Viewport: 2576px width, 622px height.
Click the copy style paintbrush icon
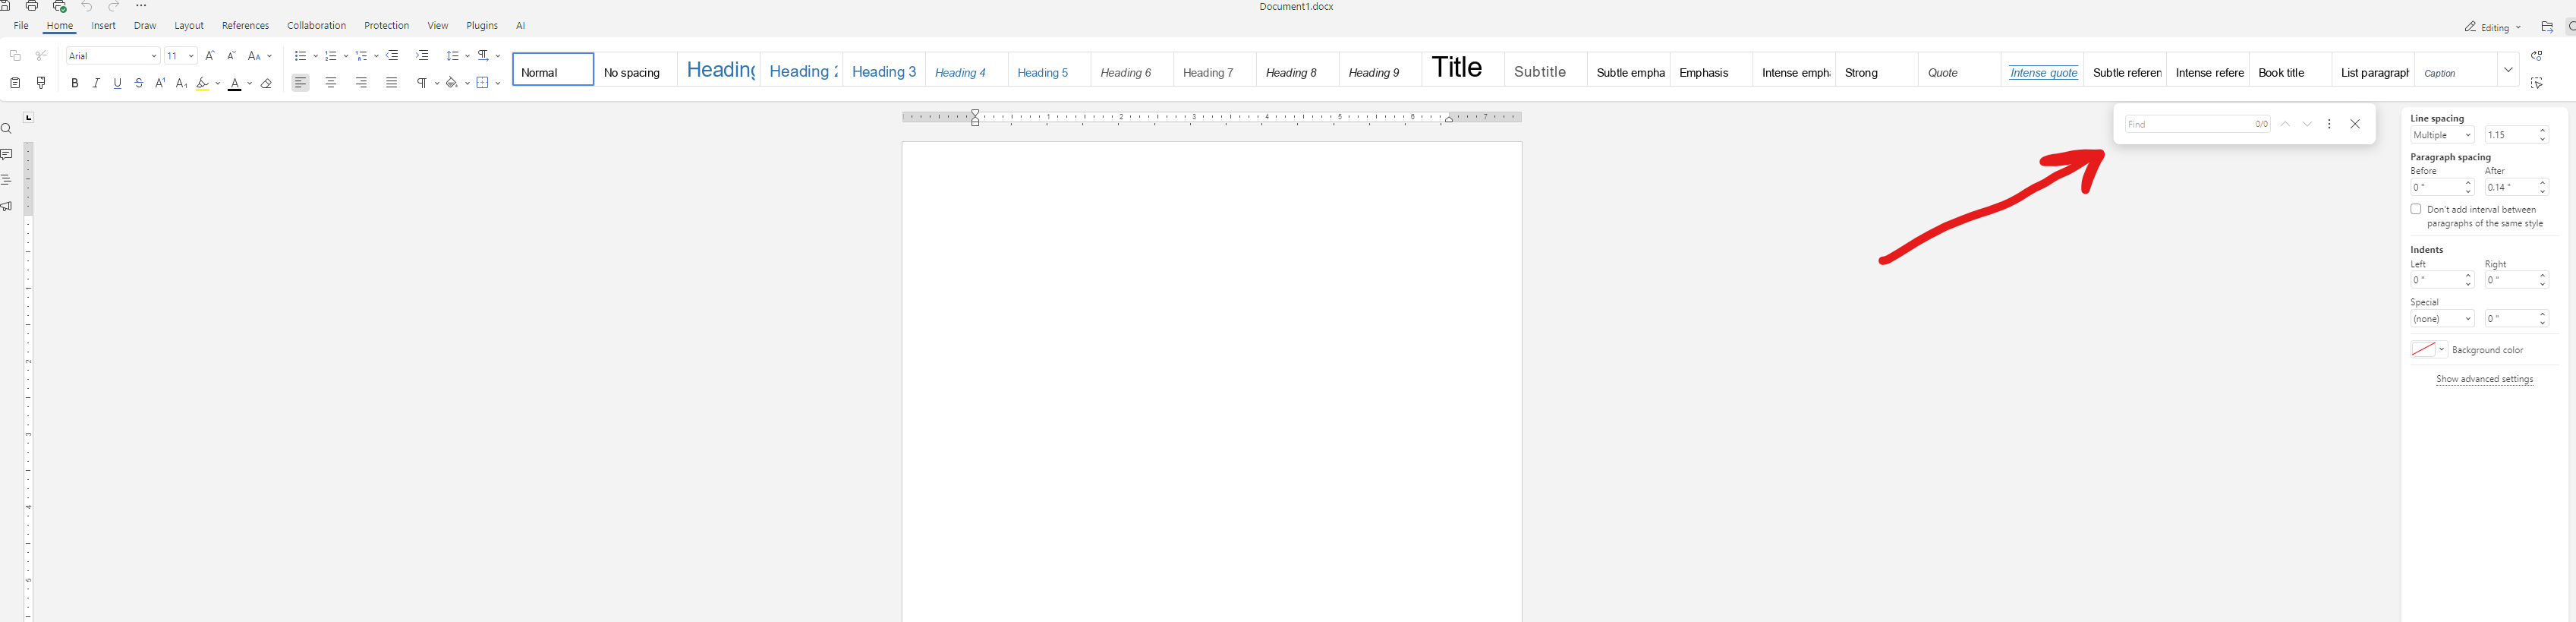[x=41, y=83]
